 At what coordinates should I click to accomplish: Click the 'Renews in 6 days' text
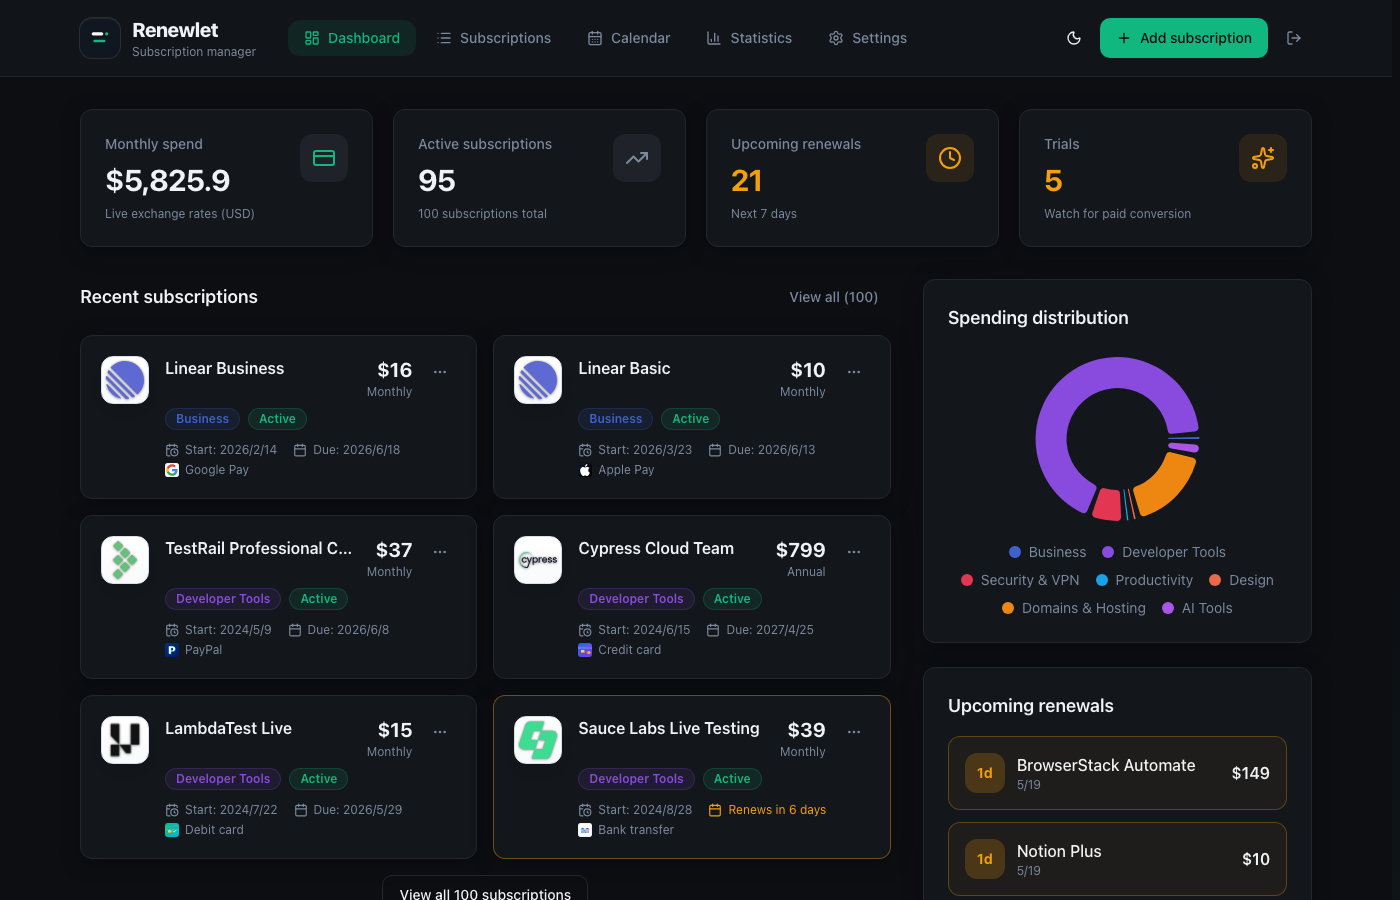(777, 810)
